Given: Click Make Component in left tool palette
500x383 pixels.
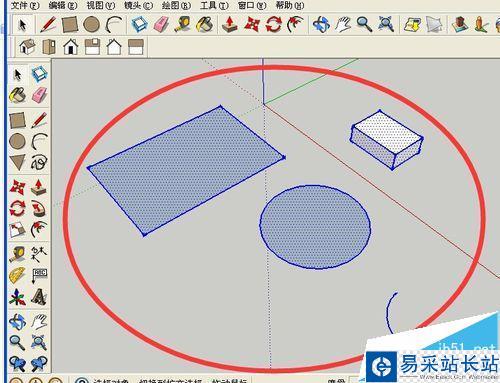Looking at the screenshot, I should point(39,74).
